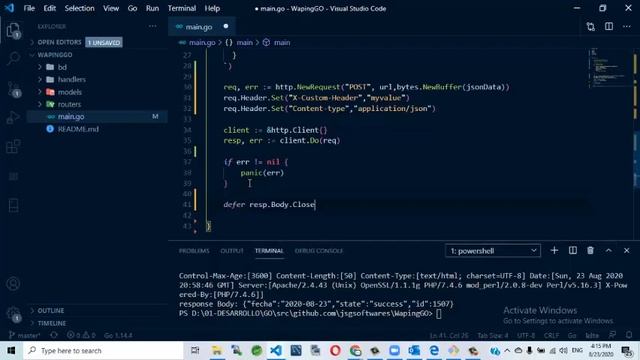The height and width of the screenshot is (360, 640).
Task: Select the main.go editor tab
Action: click(x=202, y=27)
